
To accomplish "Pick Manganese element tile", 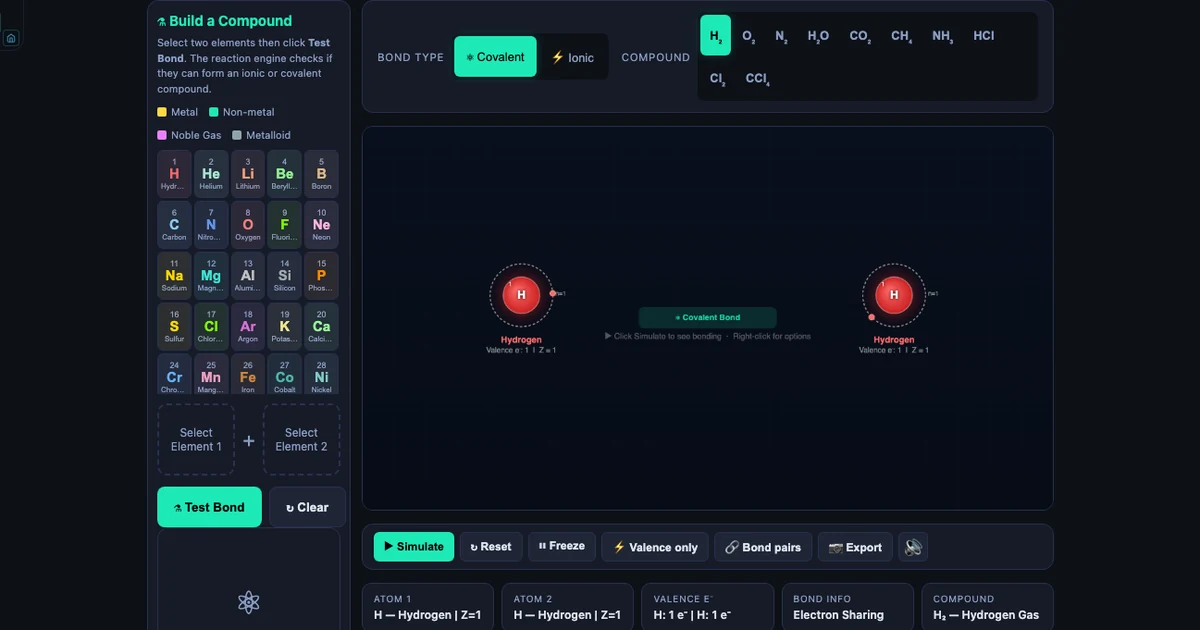I will [211, 375].
